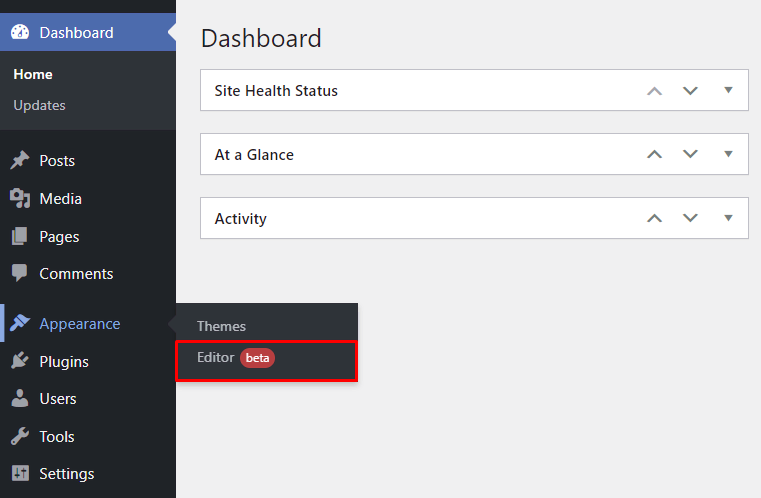Image resolution: width=761 pixels, height=498 pixels.
Task: Click the Plugins plug icon
Action: pos(20,362)
